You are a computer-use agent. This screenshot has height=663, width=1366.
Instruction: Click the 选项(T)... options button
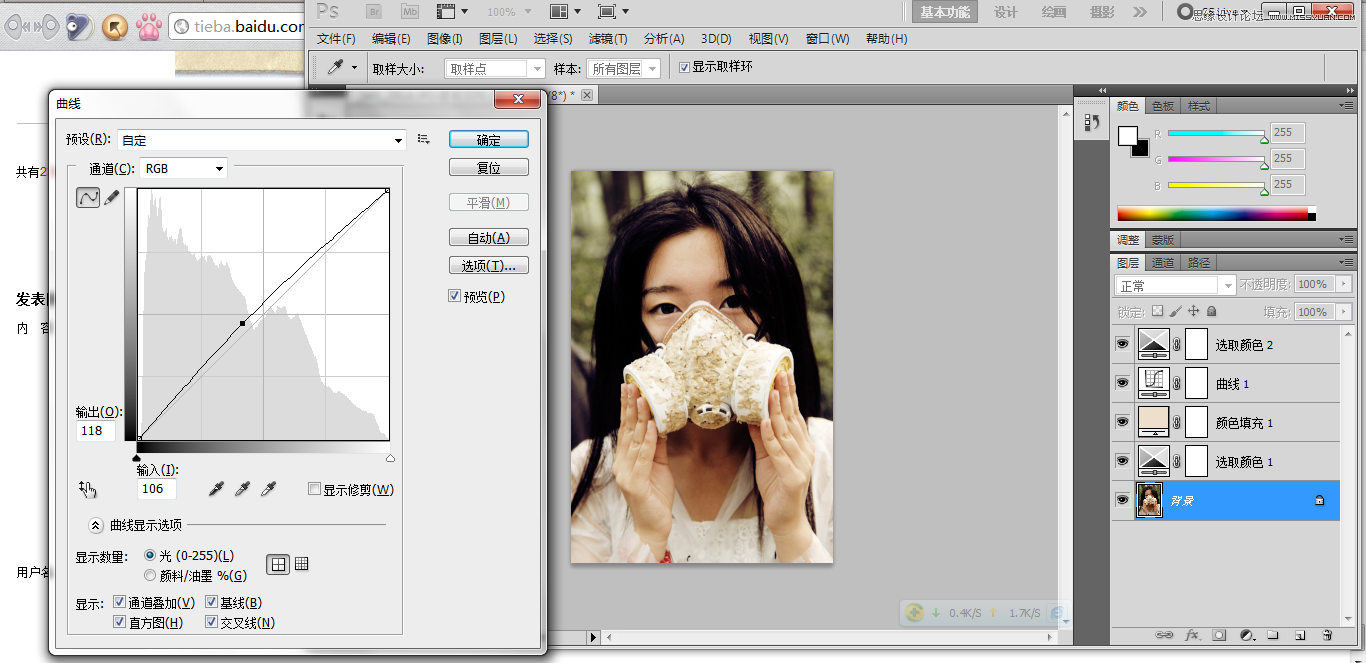pyautogui.click(x=489, y=265)
